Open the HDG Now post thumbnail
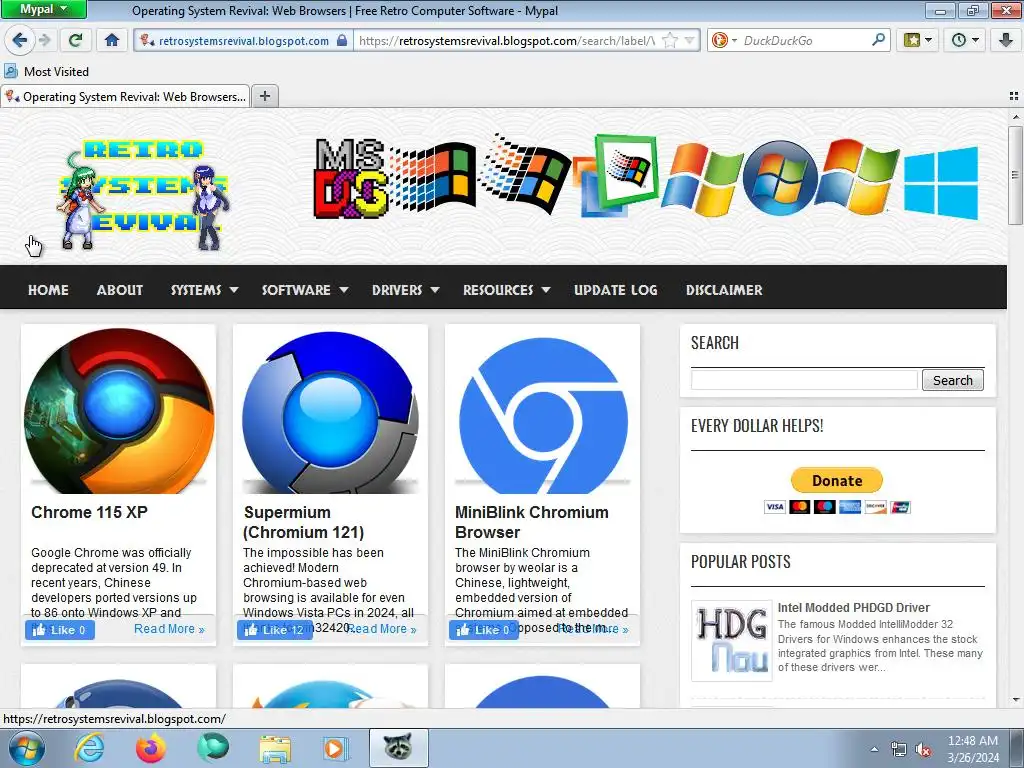Screen dimensions: 1024x768 731,641
